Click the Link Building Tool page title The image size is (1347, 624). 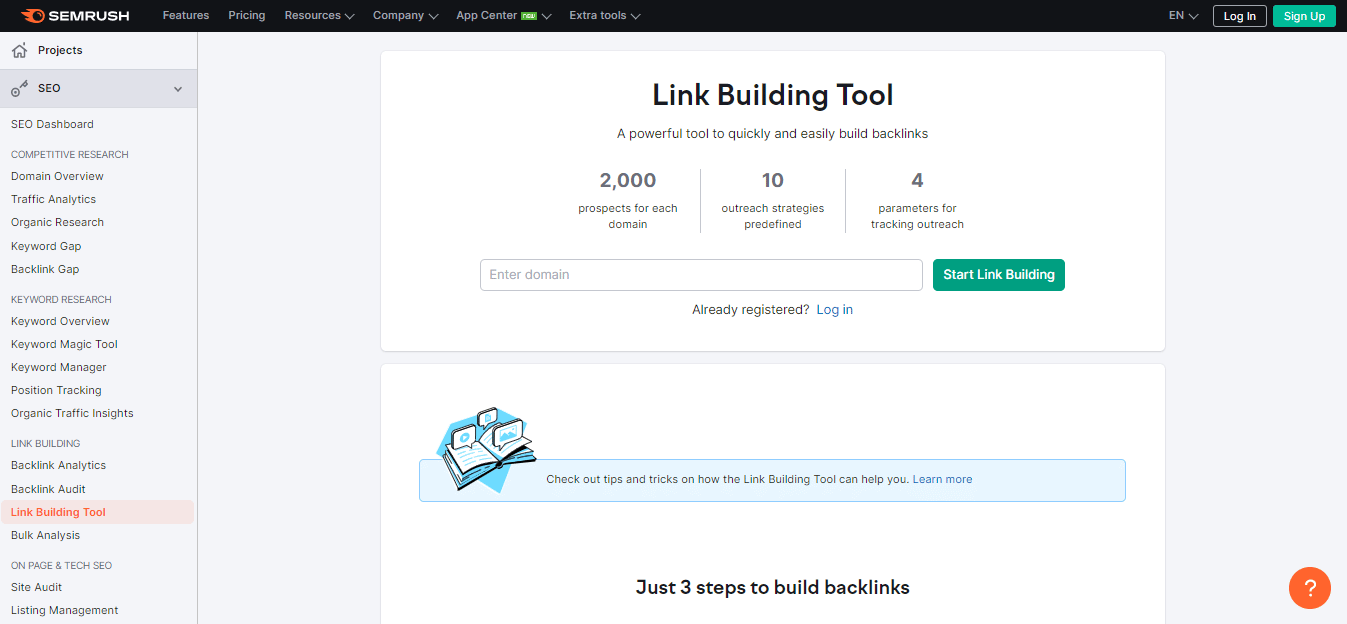pyautogui.click(x=773, y=95)
